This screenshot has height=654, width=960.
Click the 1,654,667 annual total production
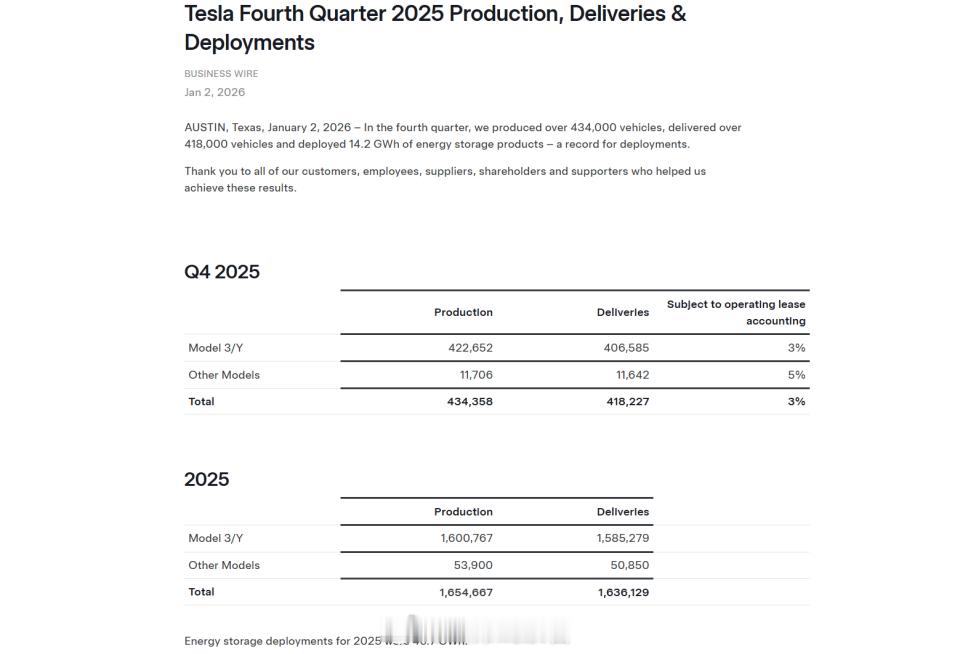click(x=465, y=592)
